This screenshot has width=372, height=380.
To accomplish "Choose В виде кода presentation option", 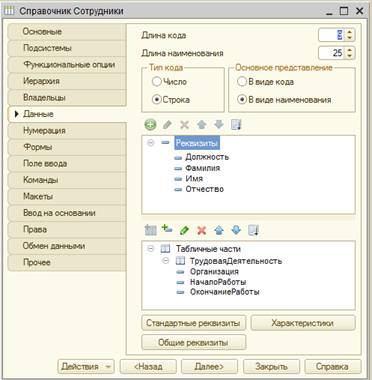I will (242, 82).
